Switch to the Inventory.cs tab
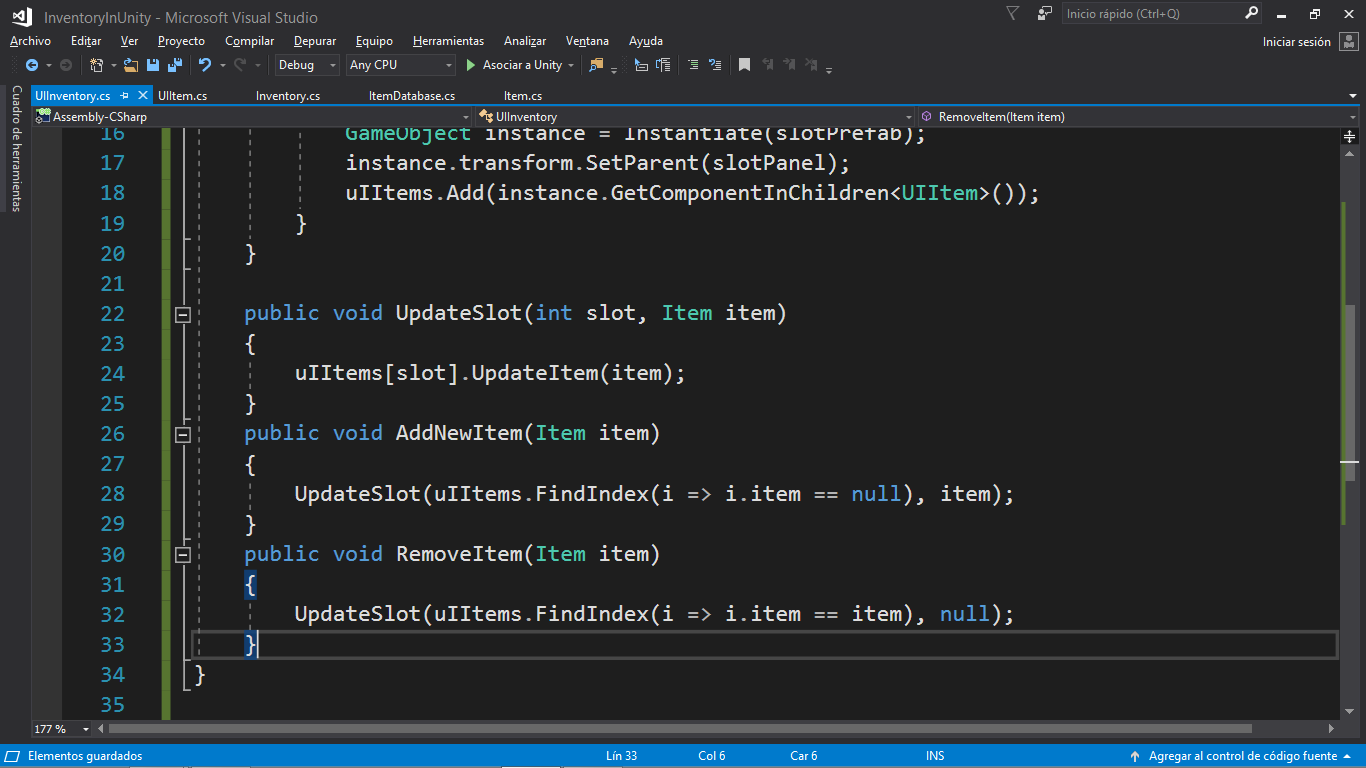This screenshot has width=1366, height=768. point(288,96)
